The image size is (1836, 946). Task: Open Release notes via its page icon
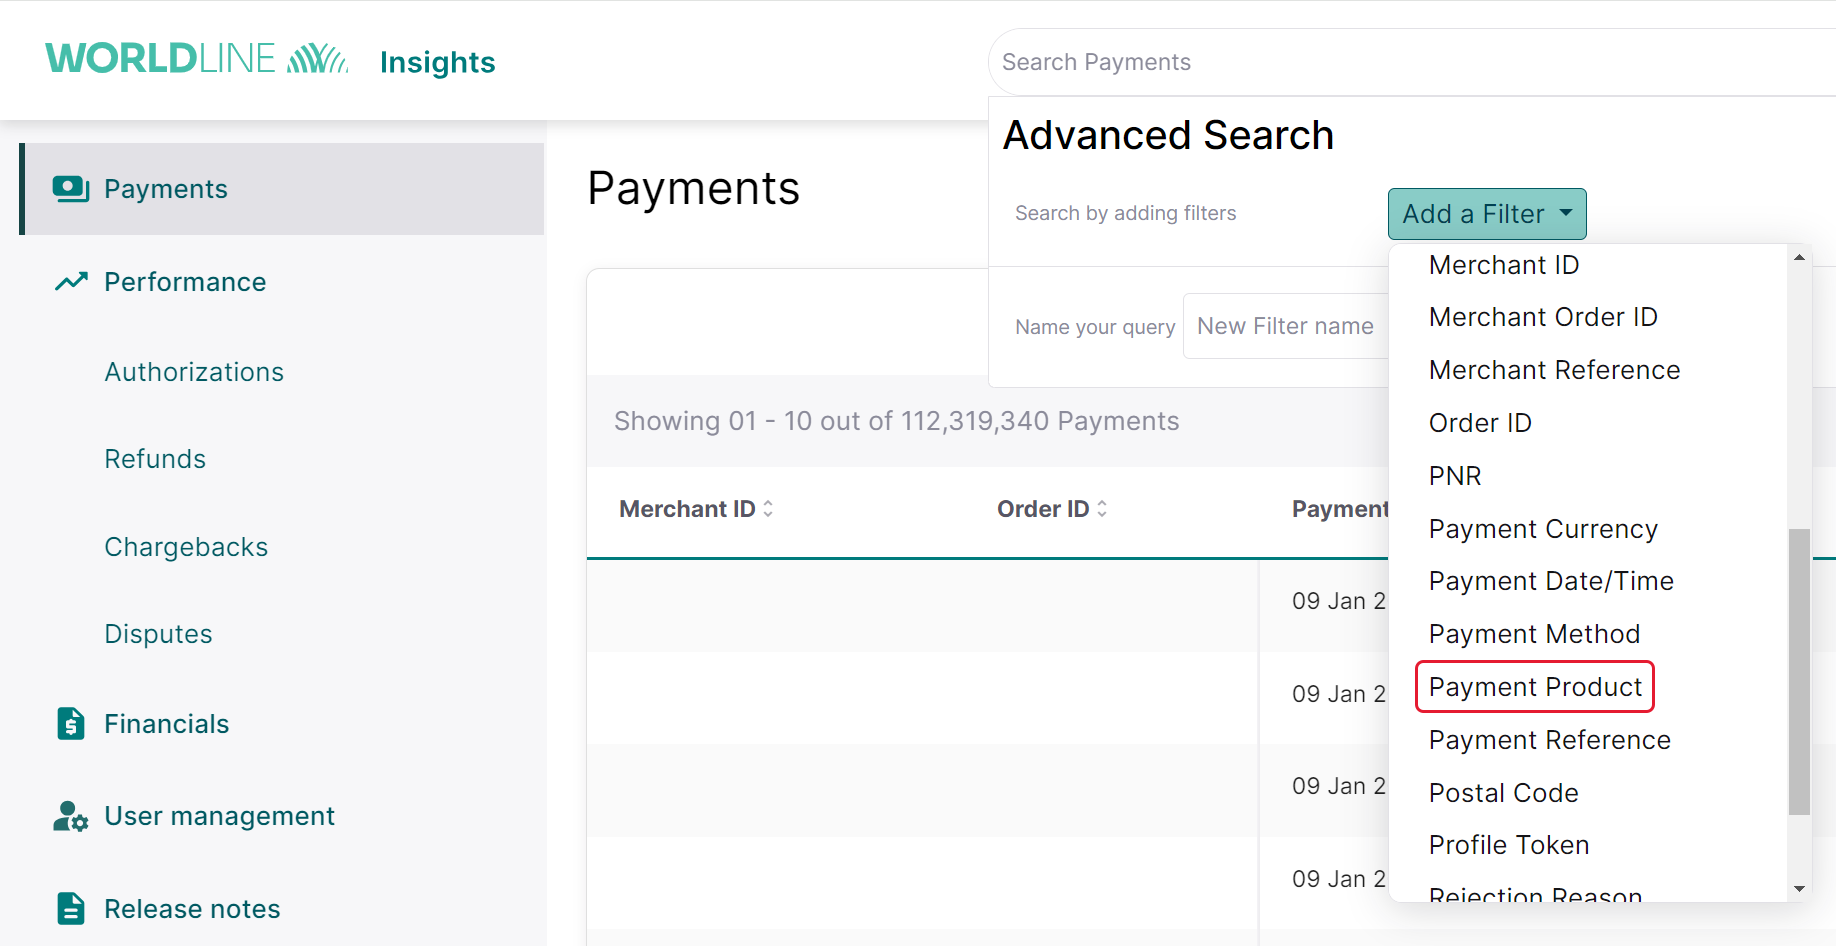(70, 908)
